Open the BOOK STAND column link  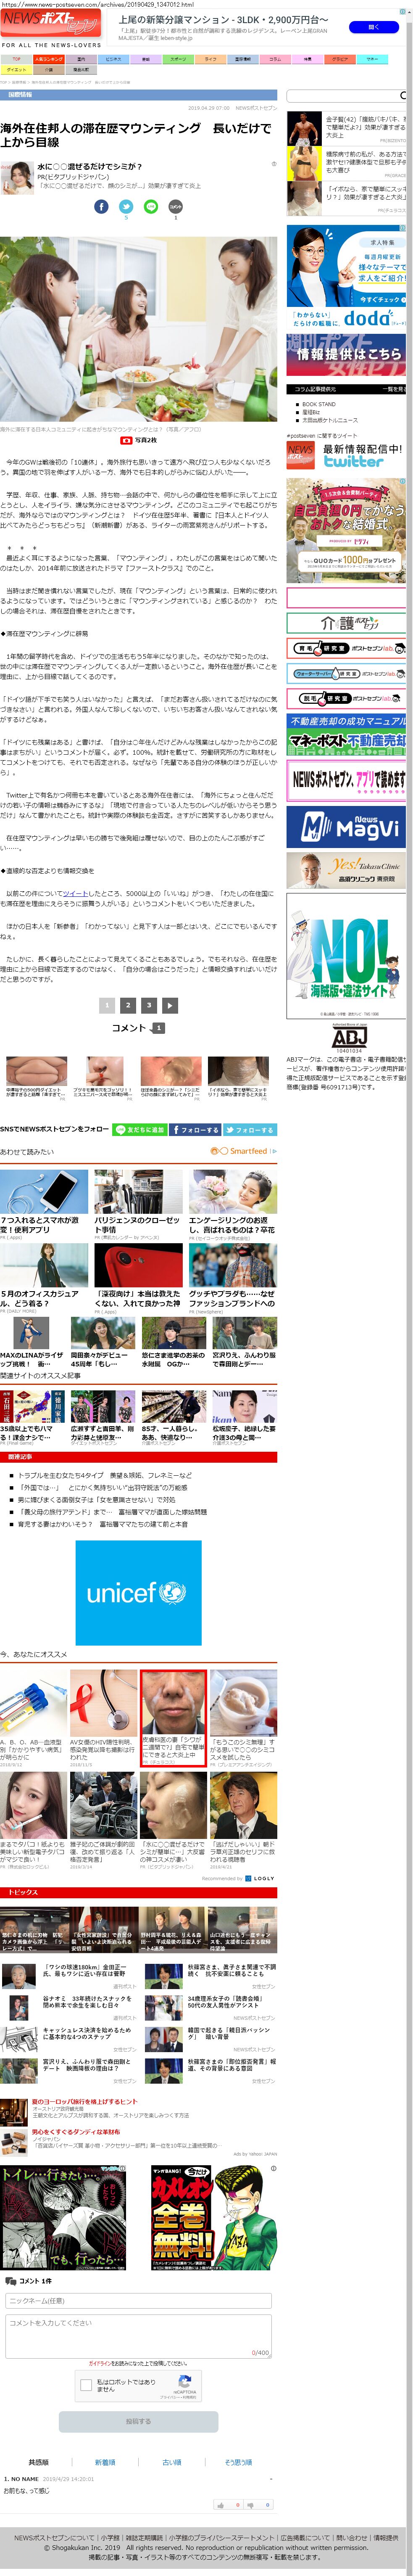[x=319, y=404]
